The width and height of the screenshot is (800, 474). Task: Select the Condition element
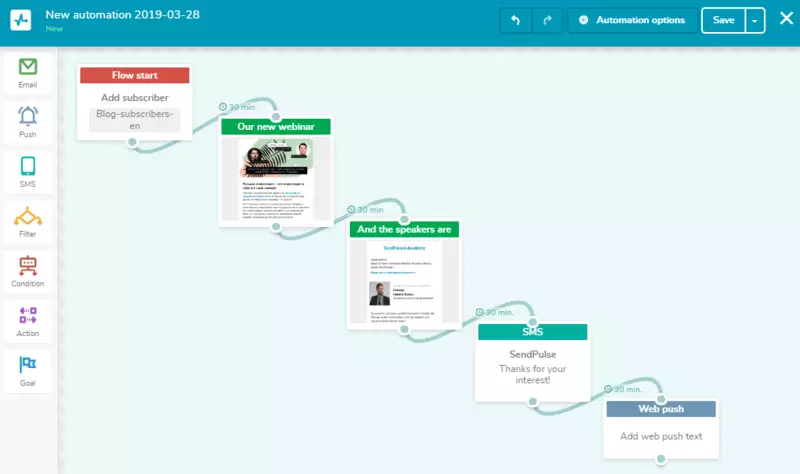pyautogui.click(x=28, y=271)
